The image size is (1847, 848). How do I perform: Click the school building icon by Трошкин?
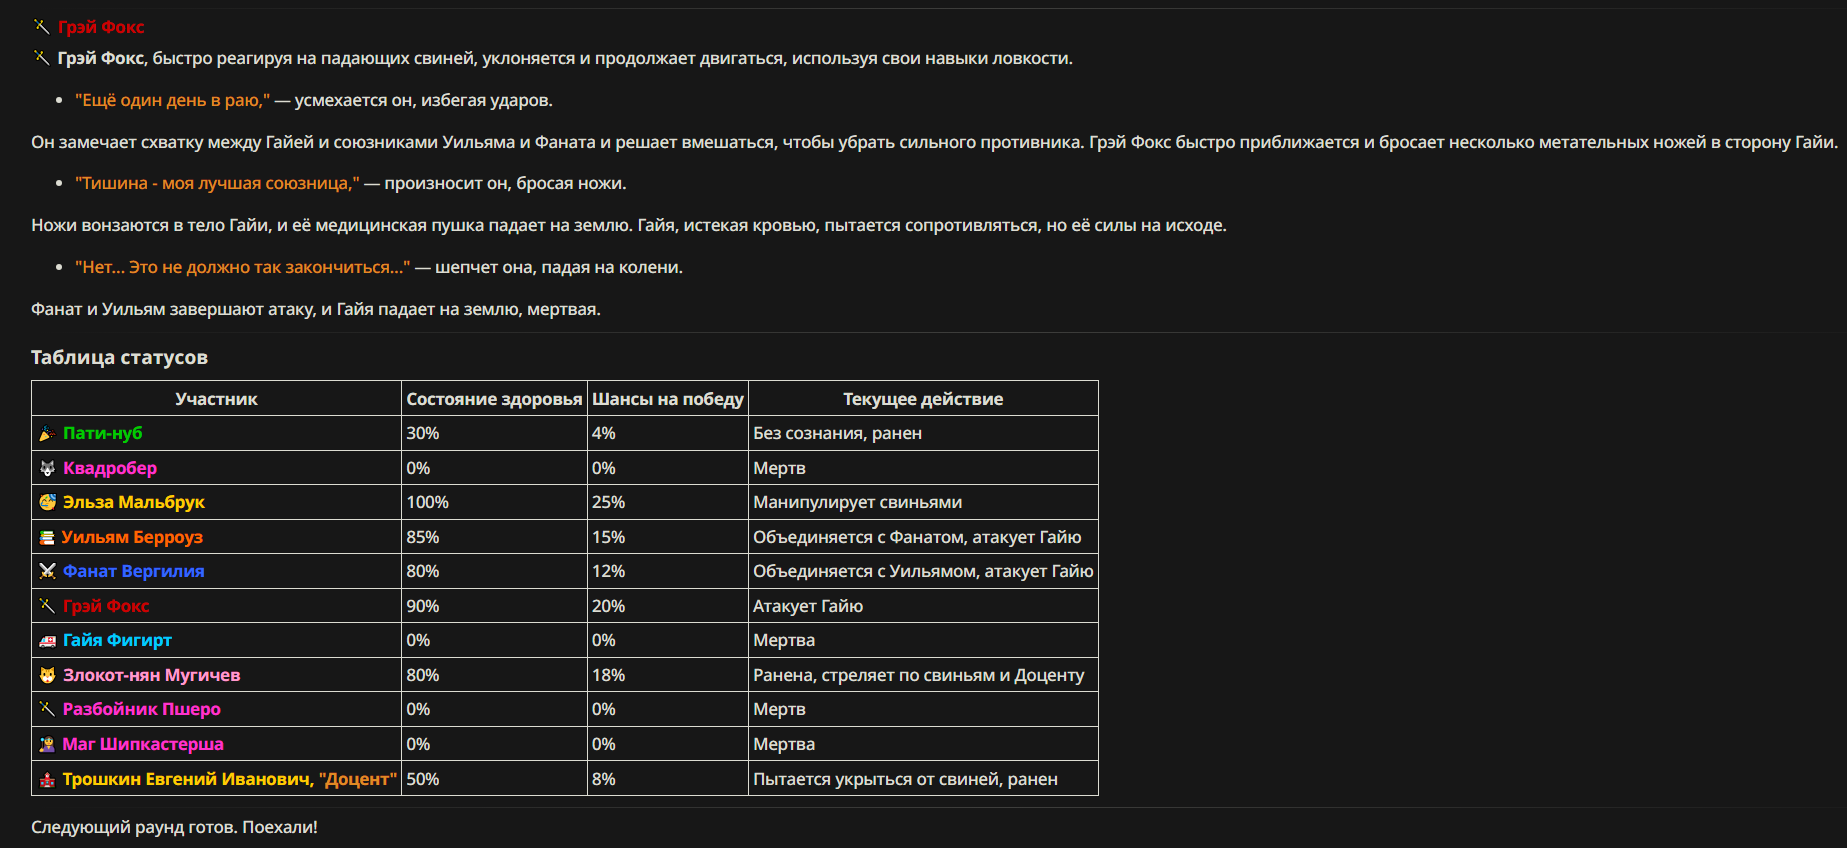coord(47,779)
